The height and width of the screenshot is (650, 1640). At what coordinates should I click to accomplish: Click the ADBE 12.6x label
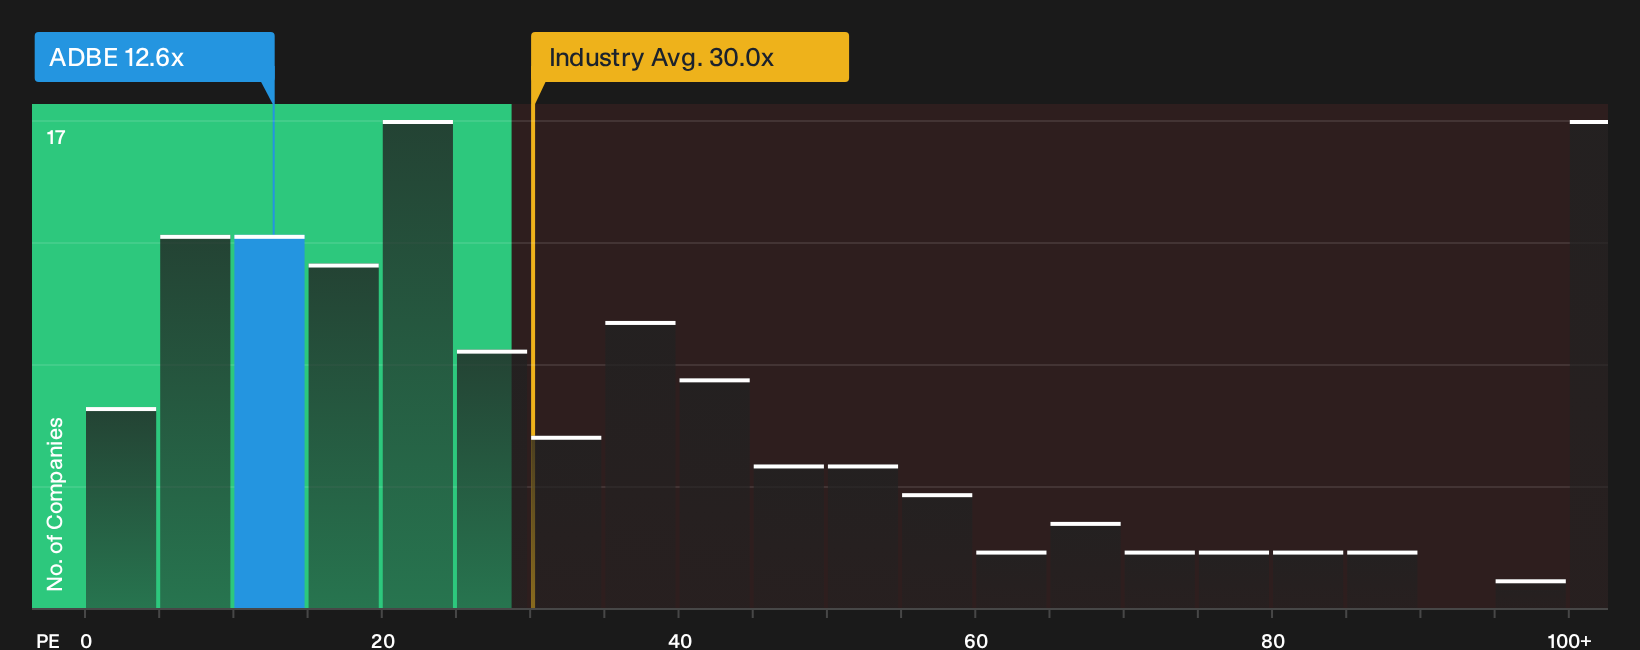(154, 57)
